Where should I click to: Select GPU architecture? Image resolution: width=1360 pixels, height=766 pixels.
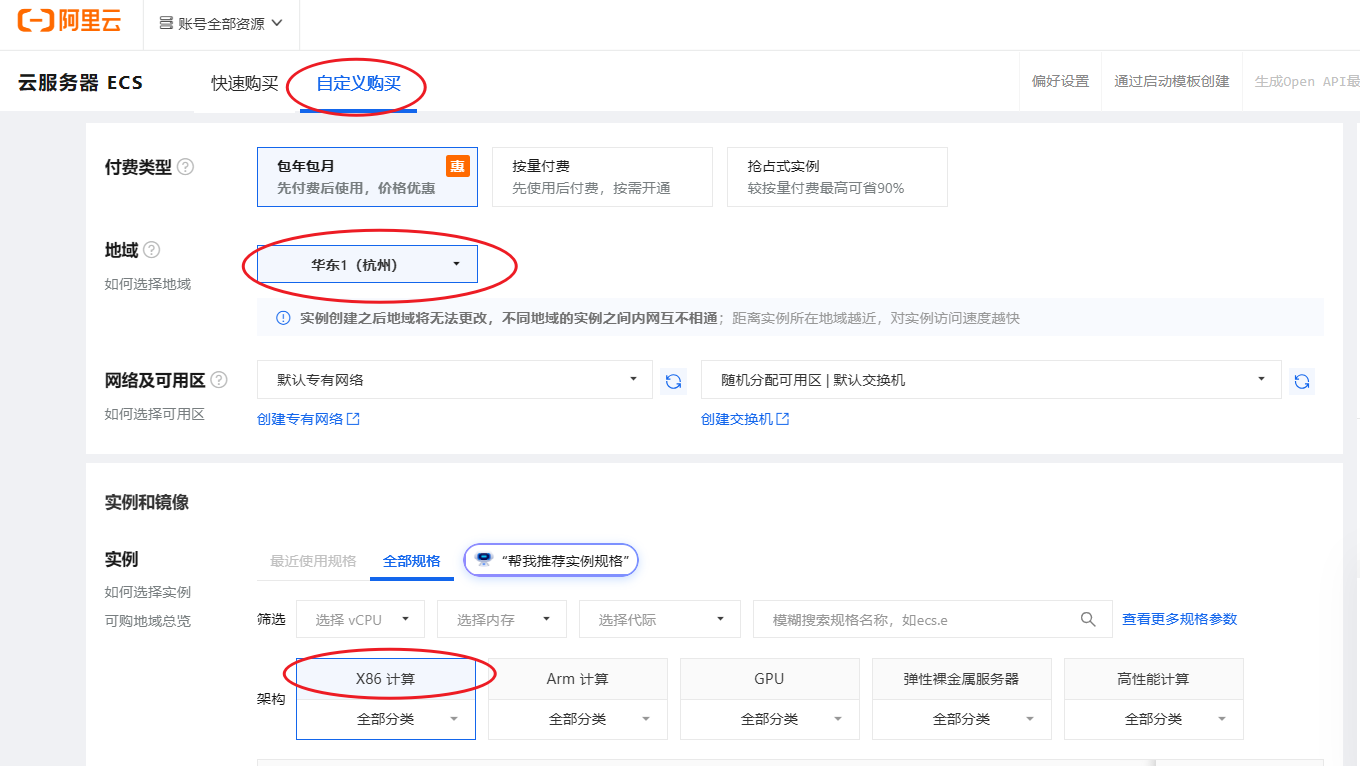[x=770, y=679]
